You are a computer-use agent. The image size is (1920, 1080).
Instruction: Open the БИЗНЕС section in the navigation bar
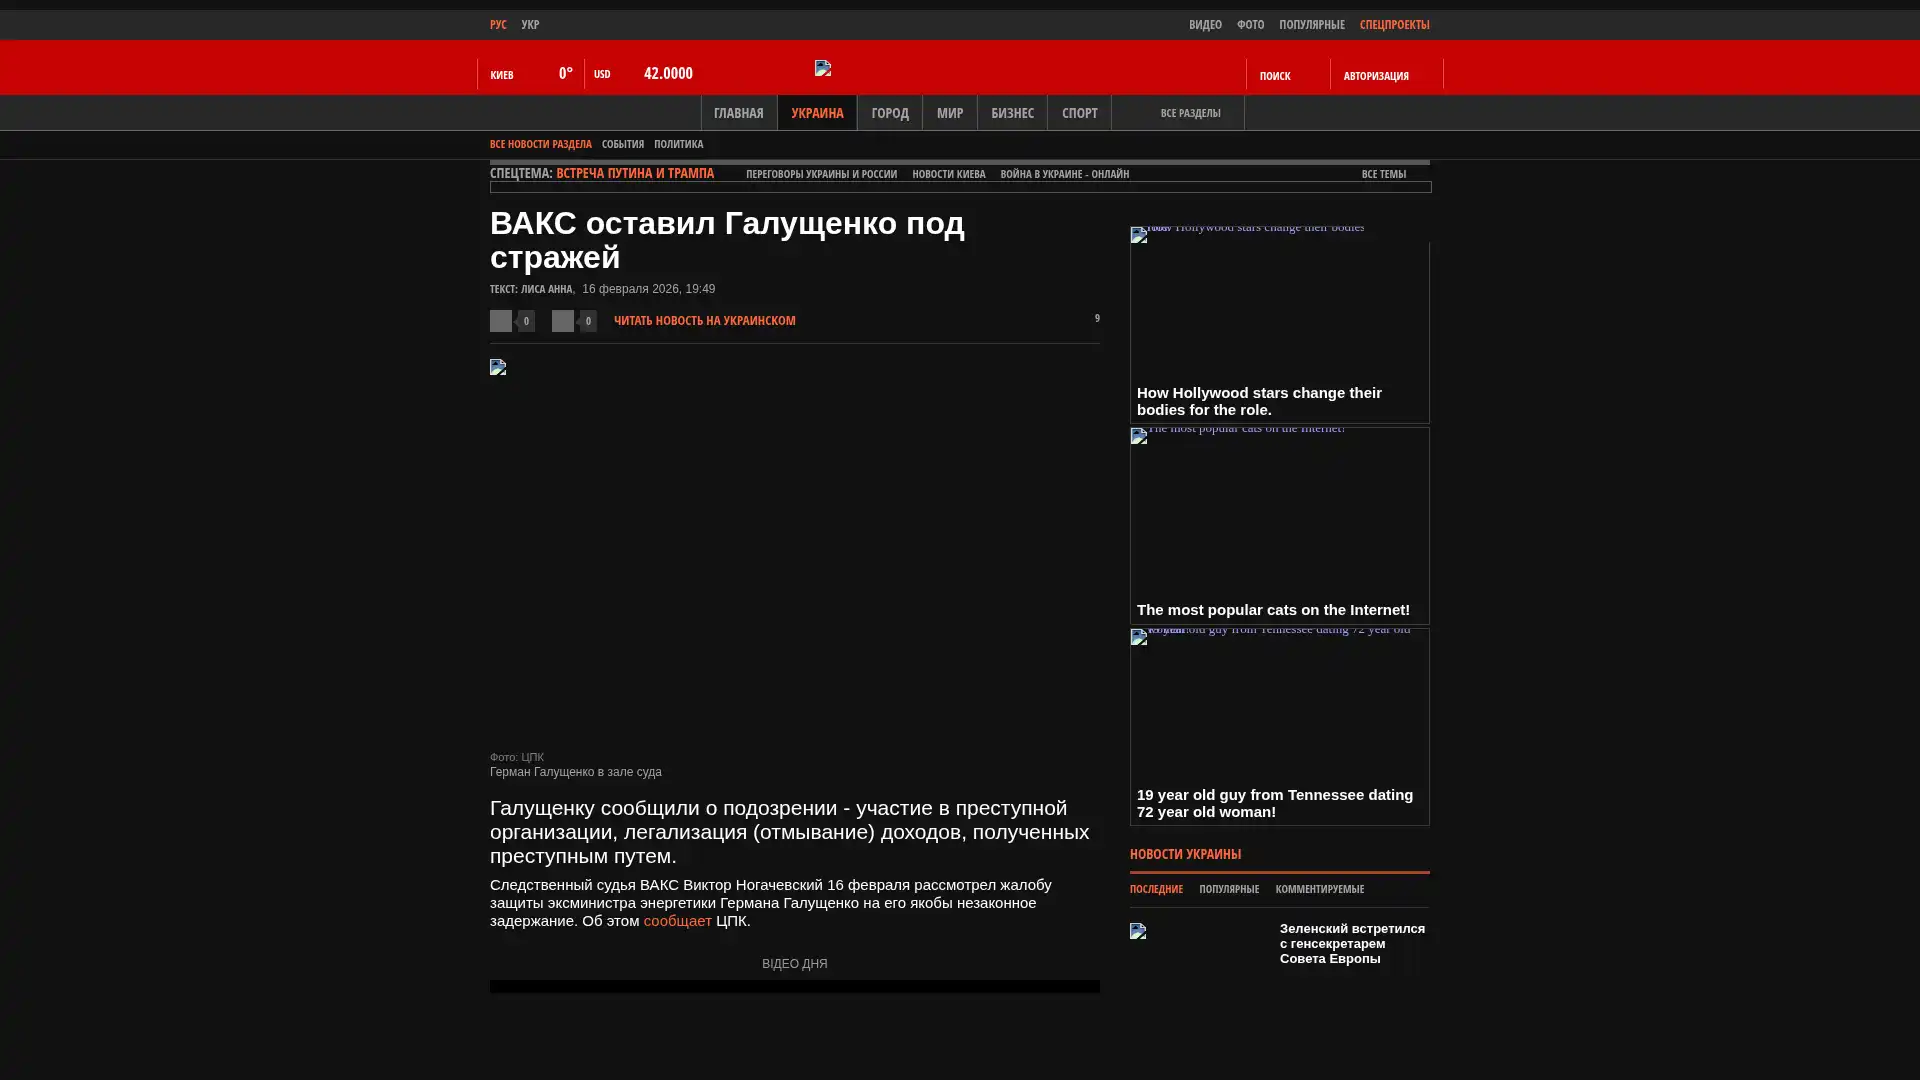[1011, 113]
